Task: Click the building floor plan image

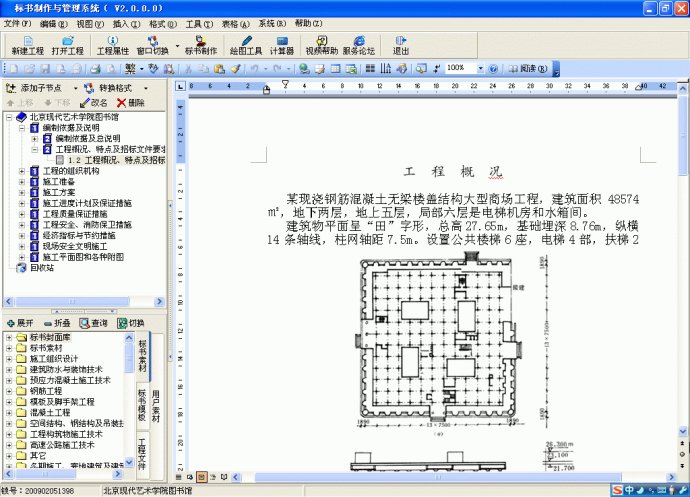Action: pos(439,338)
